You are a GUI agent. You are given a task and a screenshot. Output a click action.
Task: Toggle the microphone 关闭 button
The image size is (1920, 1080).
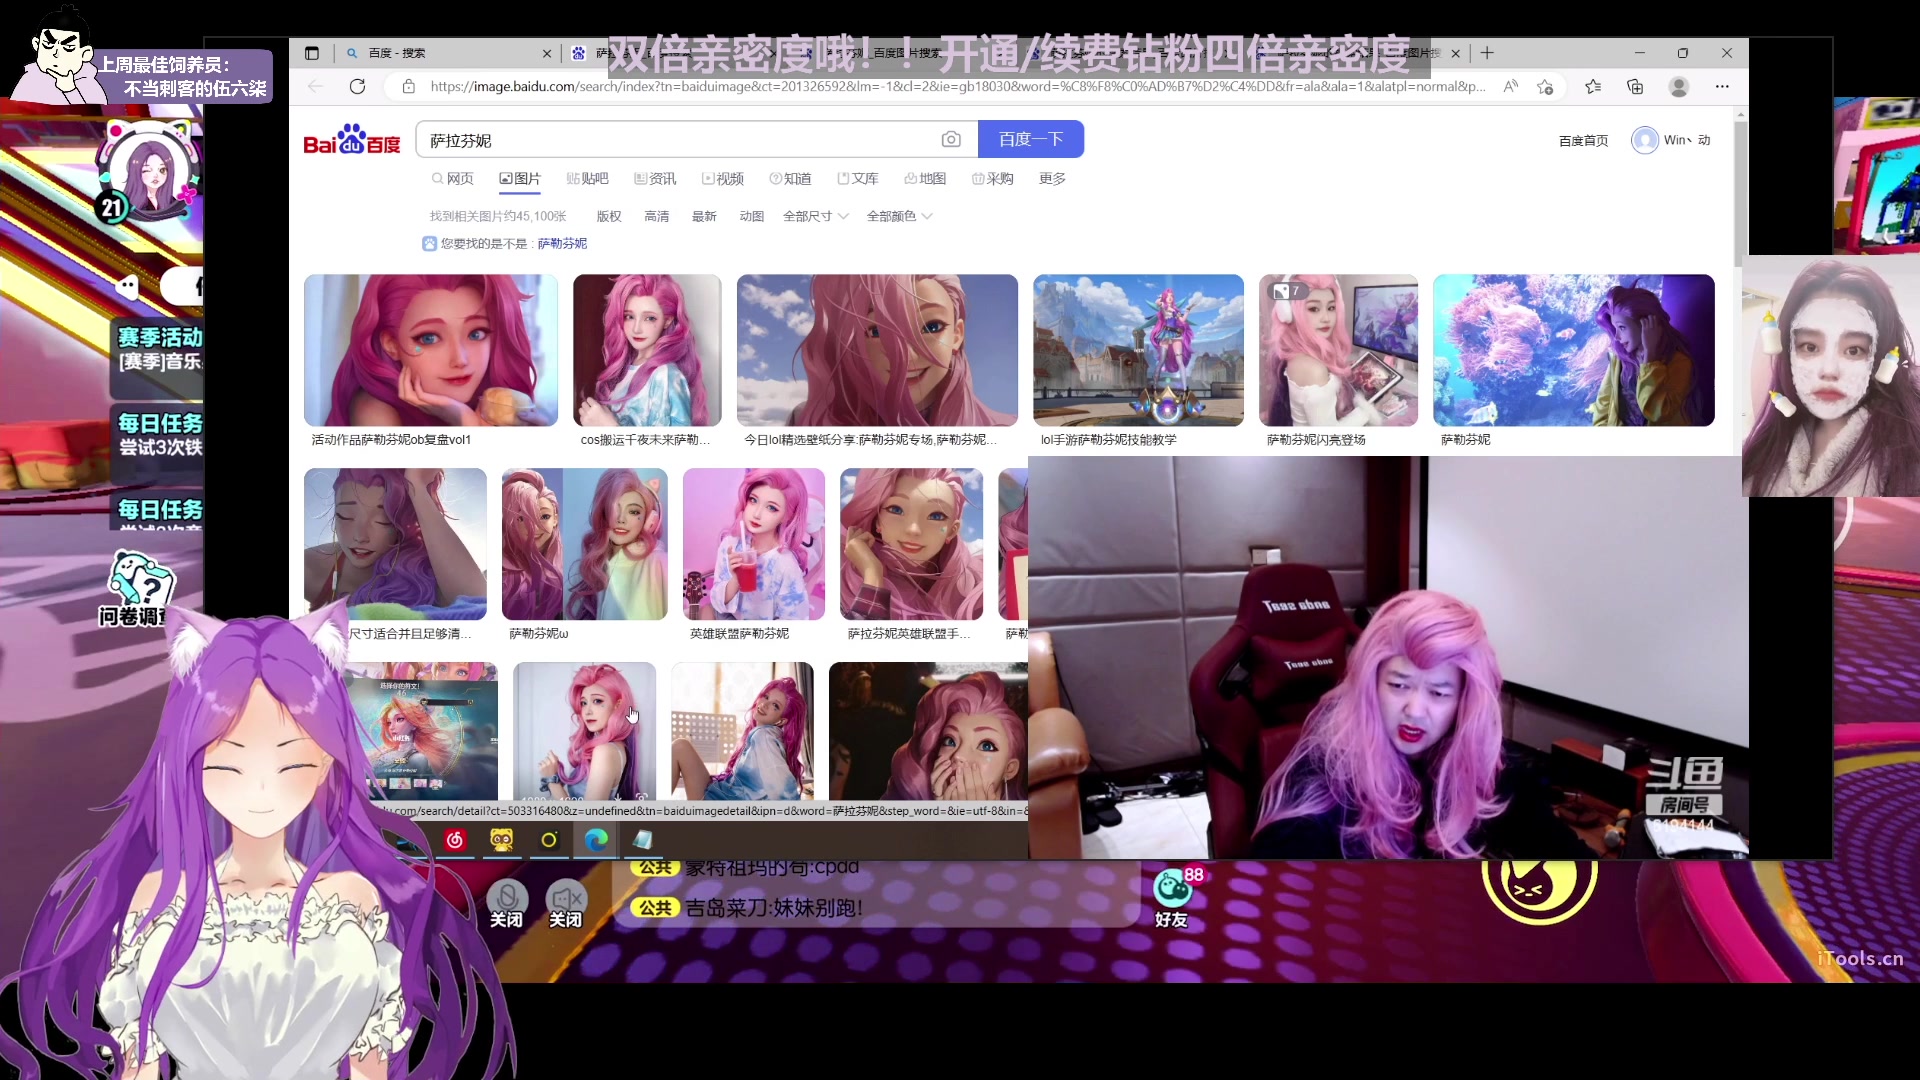507,904
